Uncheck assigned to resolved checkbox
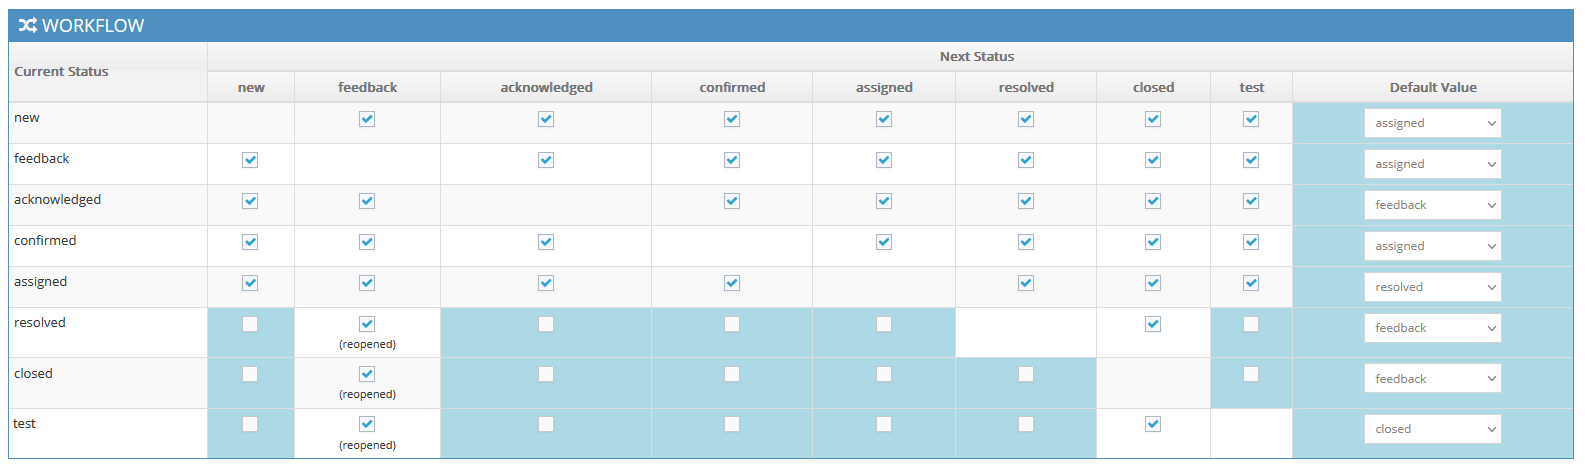This screenshot has height=466, width=1585. tap(1026, 283)
